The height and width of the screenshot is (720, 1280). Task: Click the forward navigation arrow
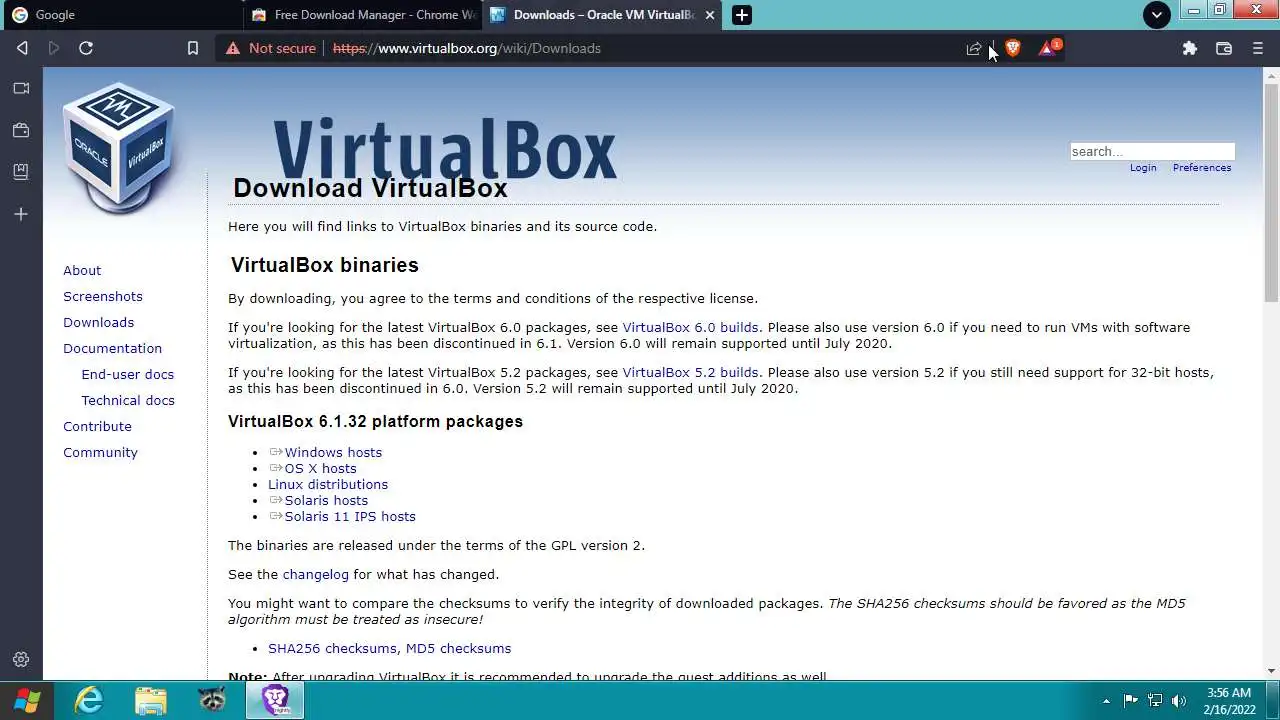54,48
